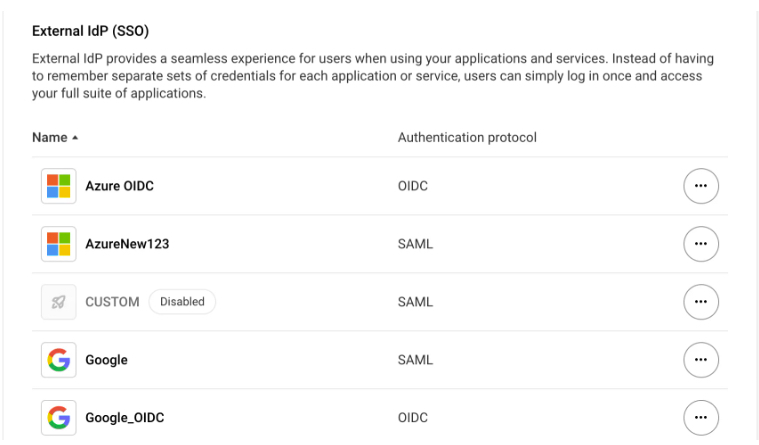Open the Google_OIDC provider entry

[125, 417]
